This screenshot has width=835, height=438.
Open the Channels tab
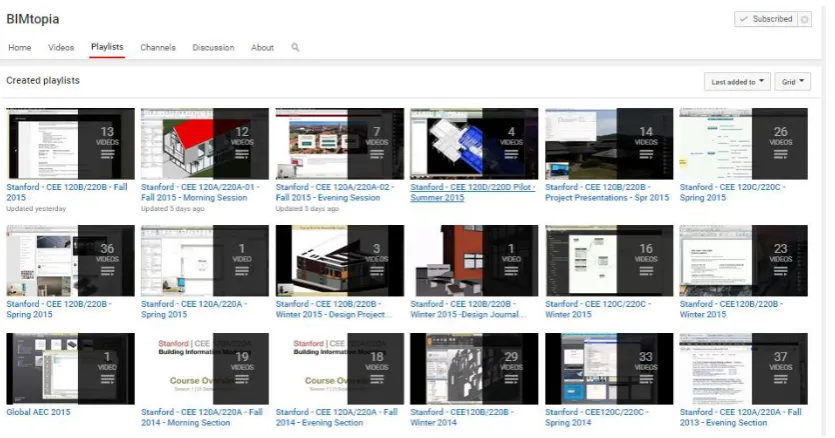(158, 47)
